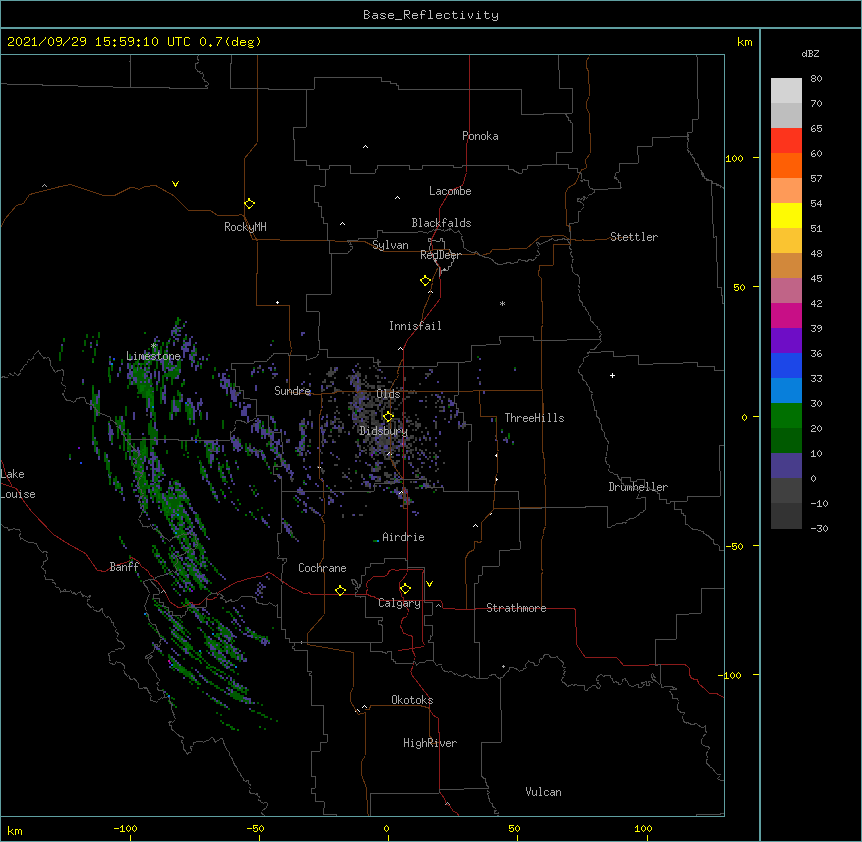Click the yellow marker between Olds and Didsbury
Screen dimensions: 862x842
(x=388, y=417)
